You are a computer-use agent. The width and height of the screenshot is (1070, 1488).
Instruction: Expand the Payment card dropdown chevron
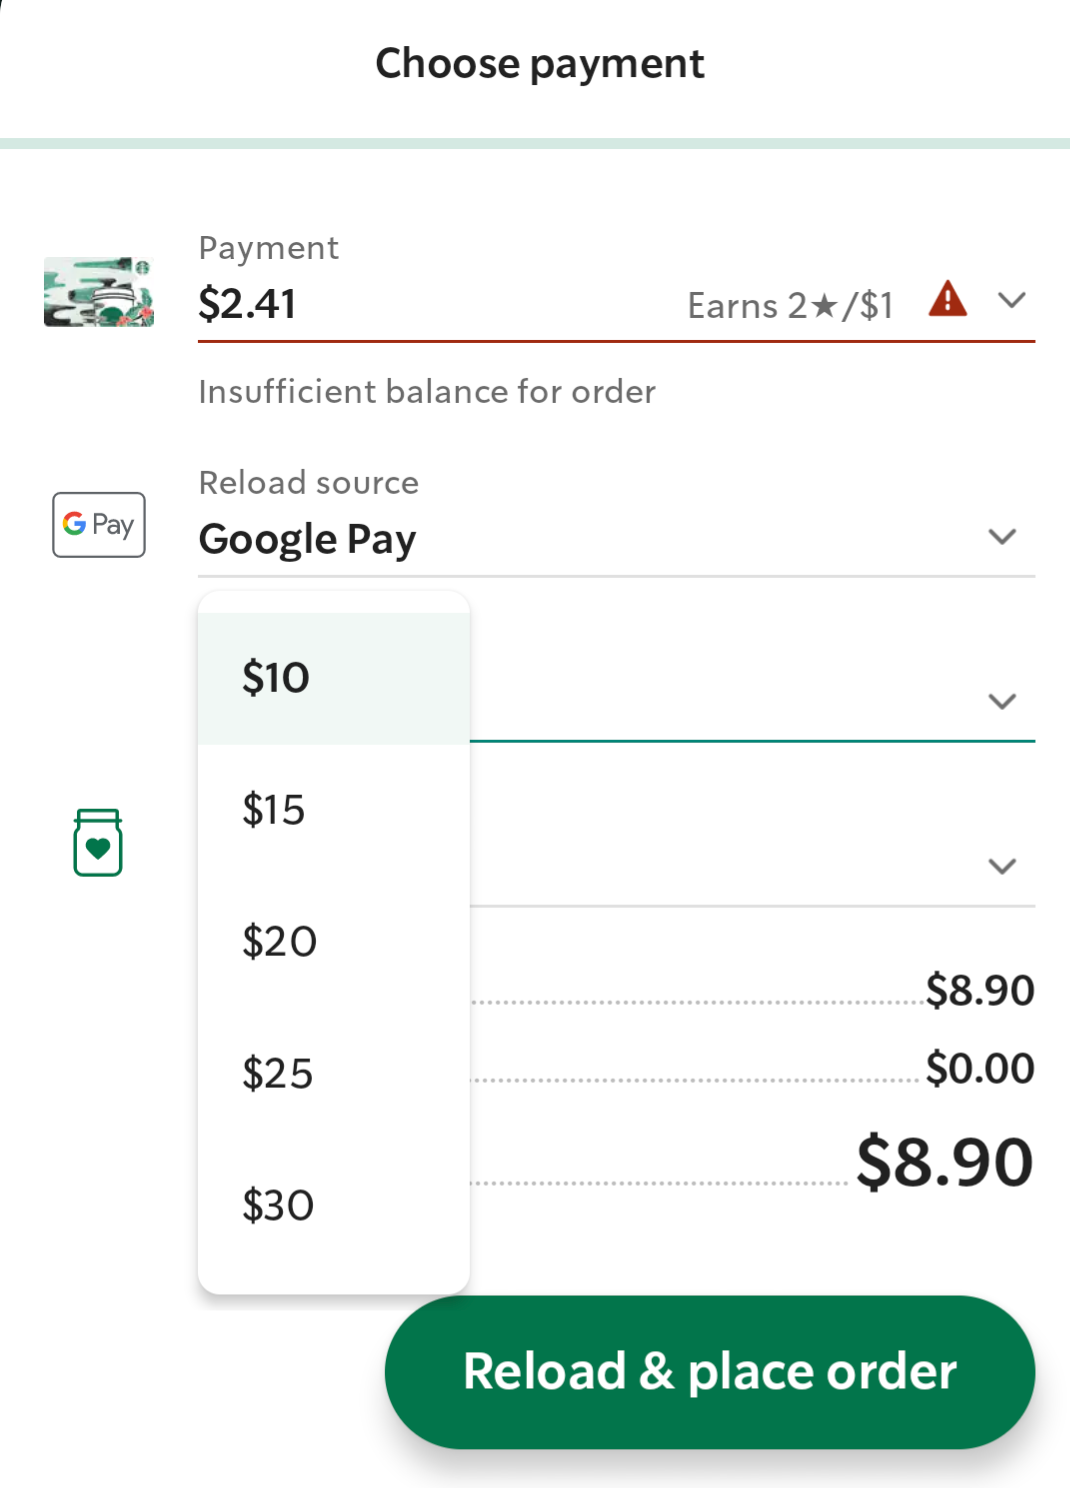tap(1012, 300)
